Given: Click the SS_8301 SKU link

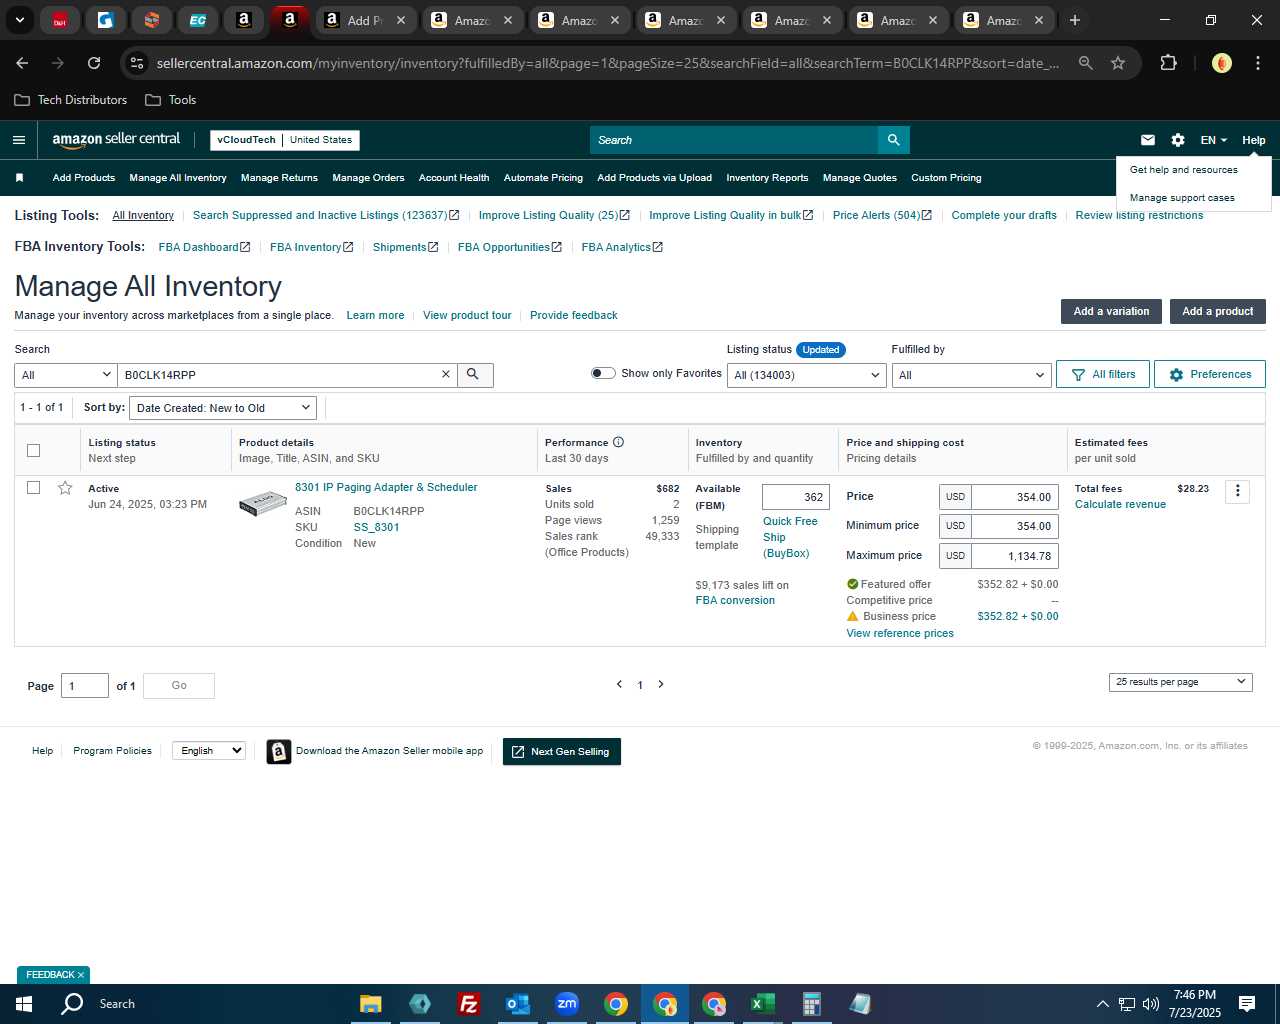Looking at the screenshot, I should point(376,527).
